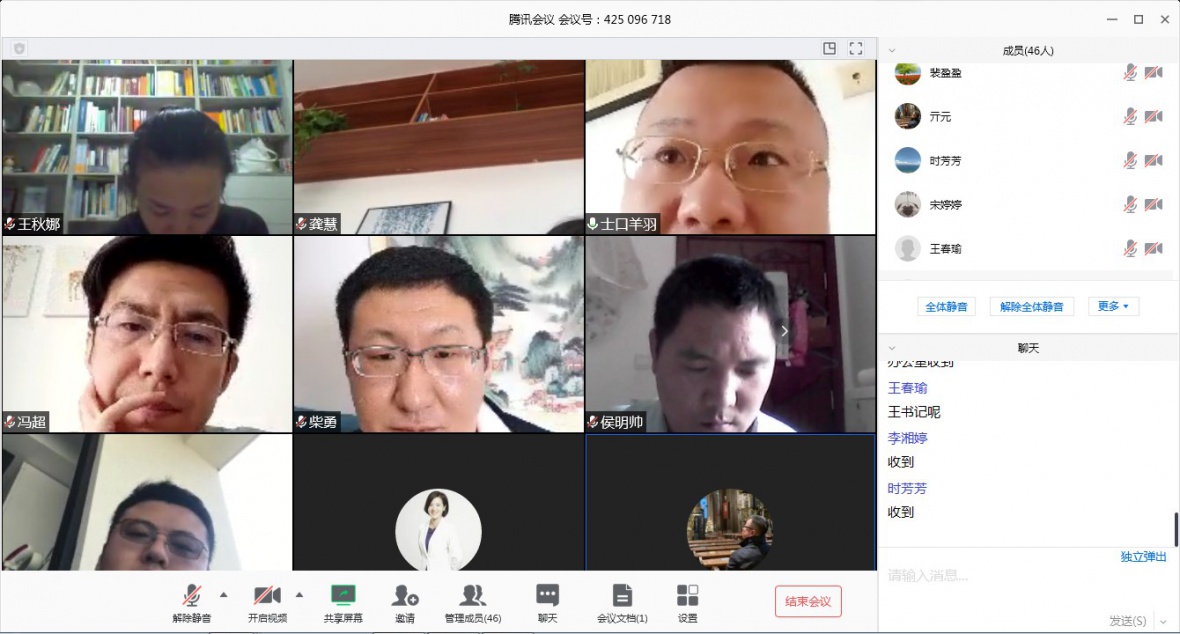Open the 邀请 invite icon
1180x634 pixels.
point(405,597)
